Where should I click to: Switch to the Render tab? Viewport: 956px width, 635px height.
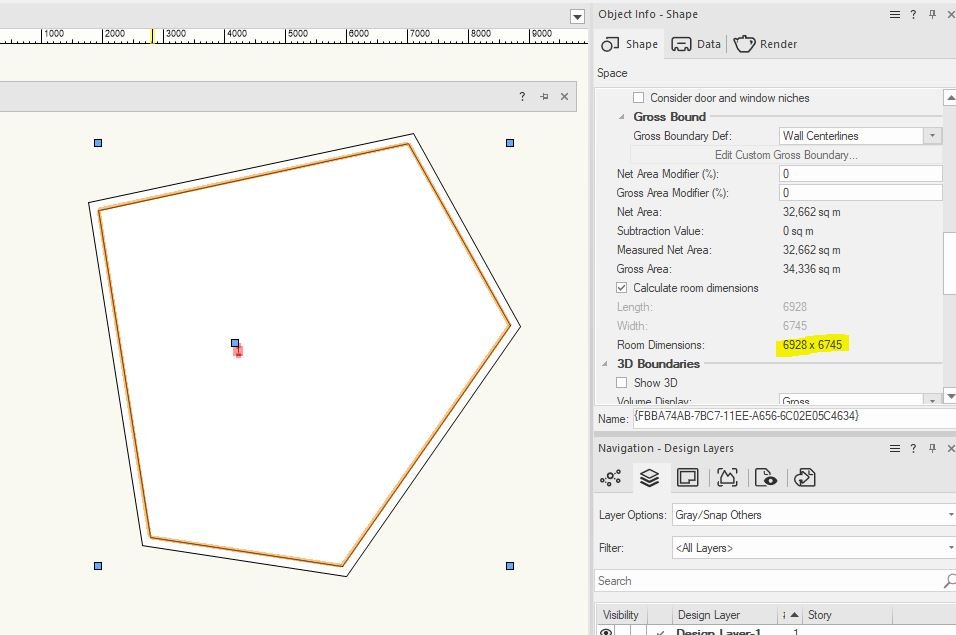(766, 44)
